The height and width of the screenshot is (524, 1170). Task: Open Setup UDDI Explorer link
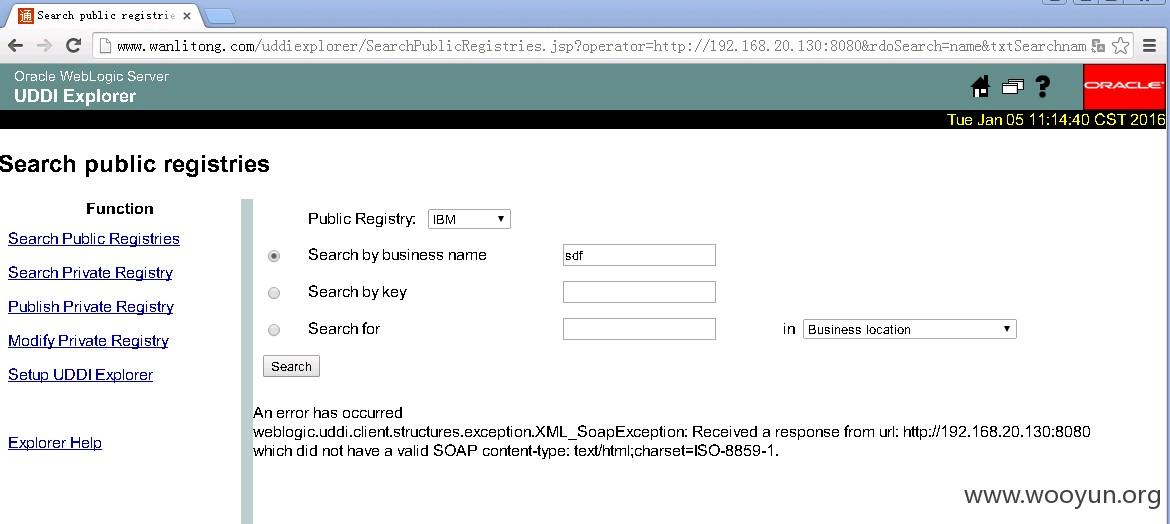coord(81,375)
